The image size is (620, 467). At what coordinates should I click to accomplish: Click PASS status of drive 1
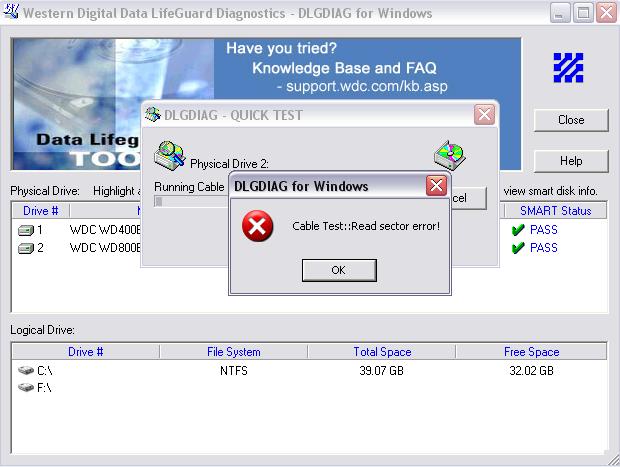pos(544,230)
